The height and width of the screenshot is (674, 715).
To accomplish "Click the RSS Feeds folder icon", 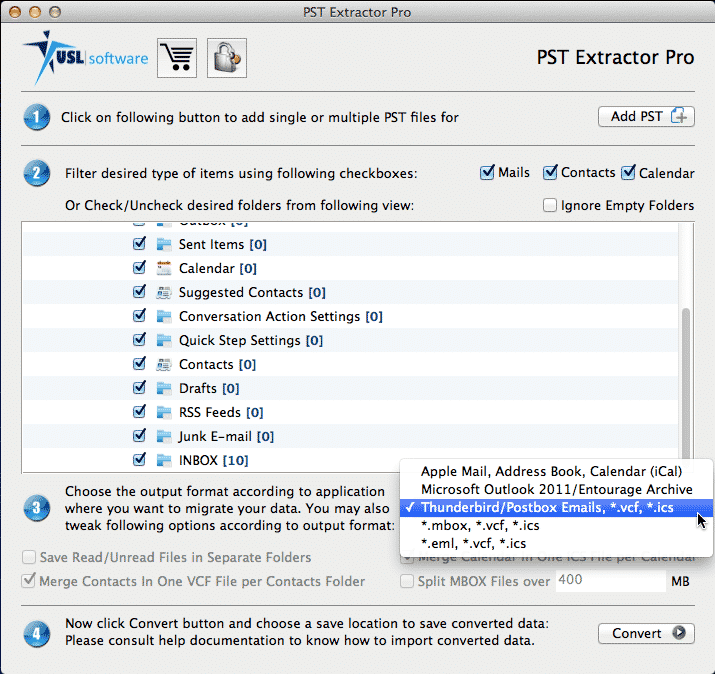I will pyautogui.click(x=164, y=413).
